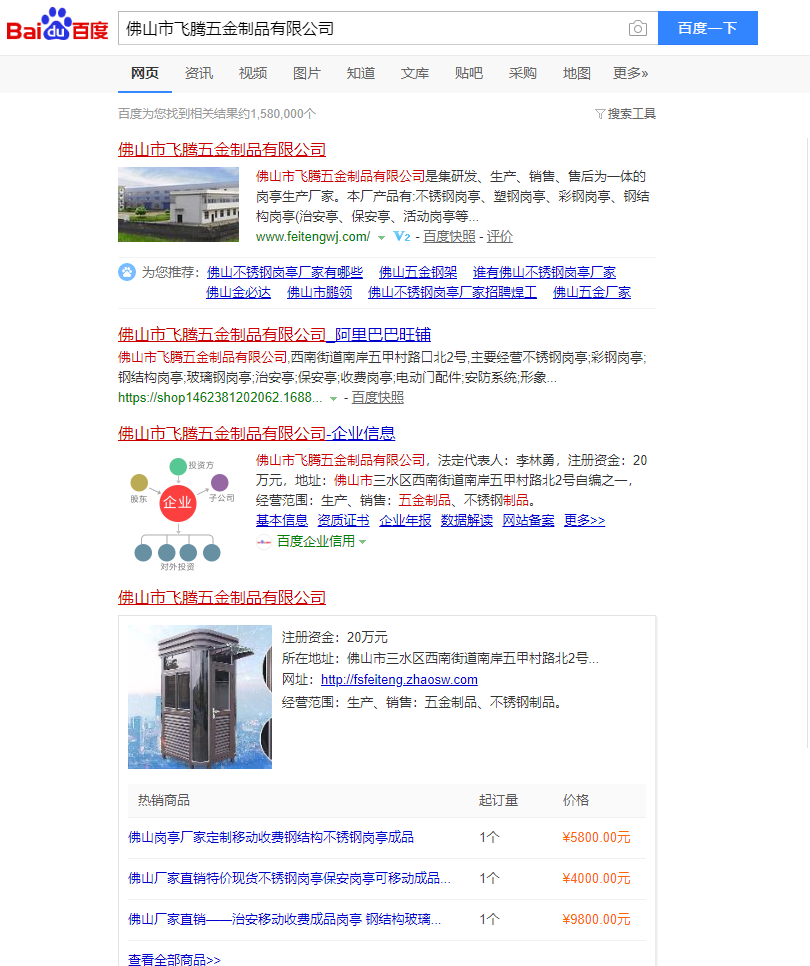
Task: Switch to 贴吧 tab
Action: pyautogui.click(x=469, y=73)
